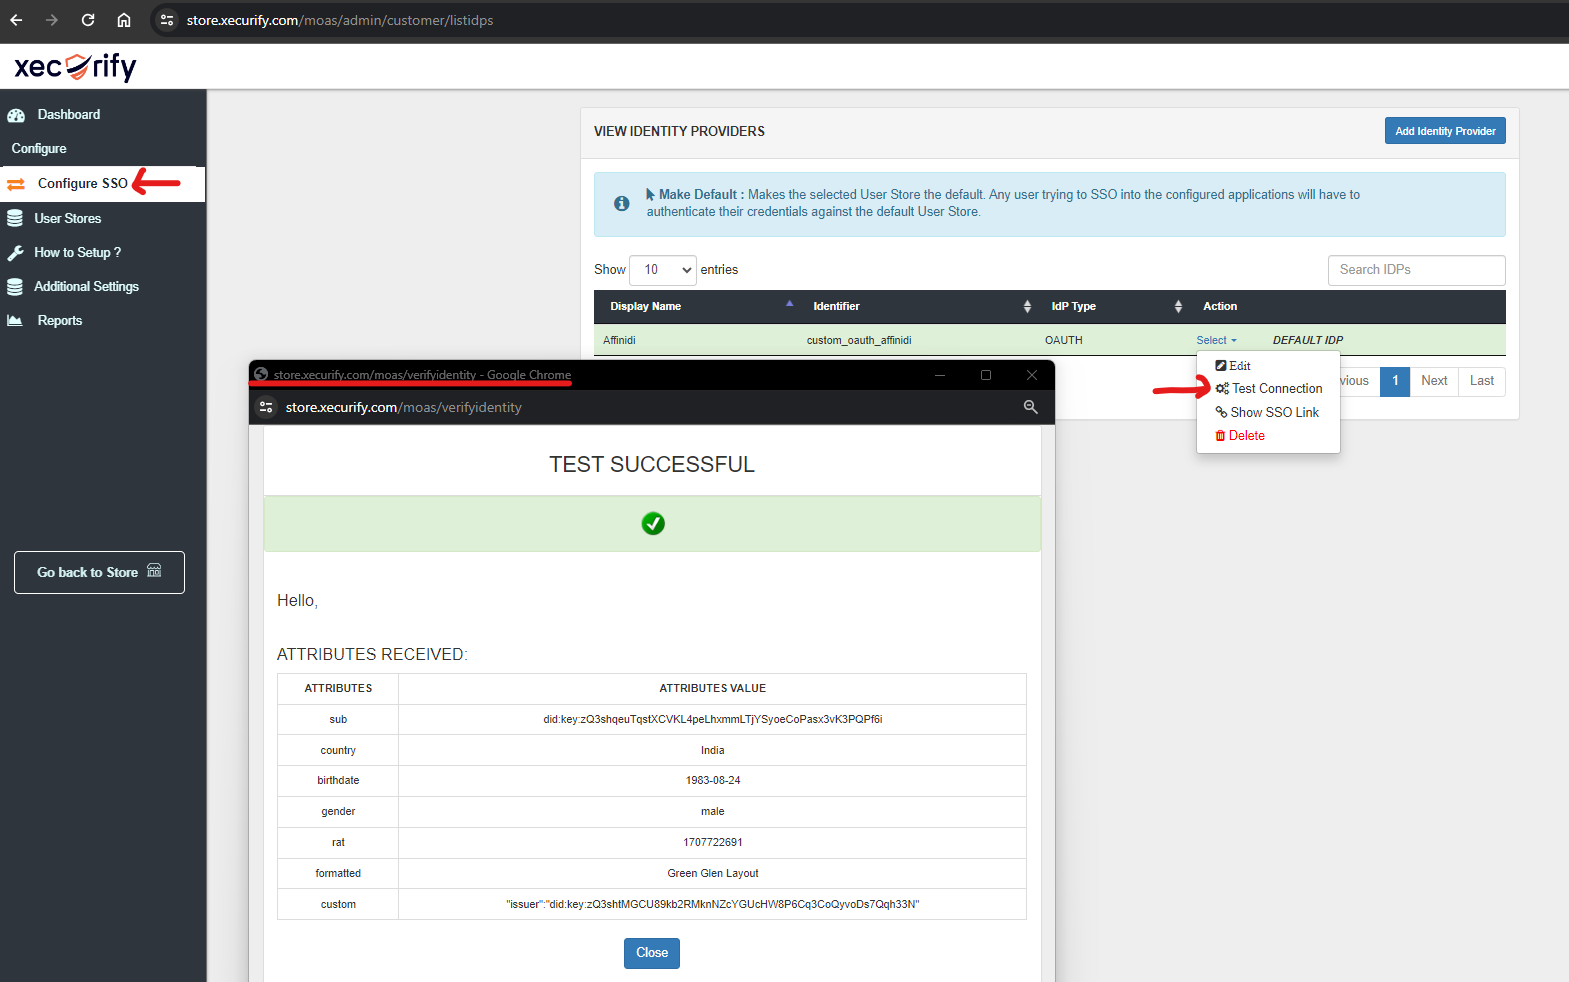Click the Search IDPs input field

pos(1417,270)
